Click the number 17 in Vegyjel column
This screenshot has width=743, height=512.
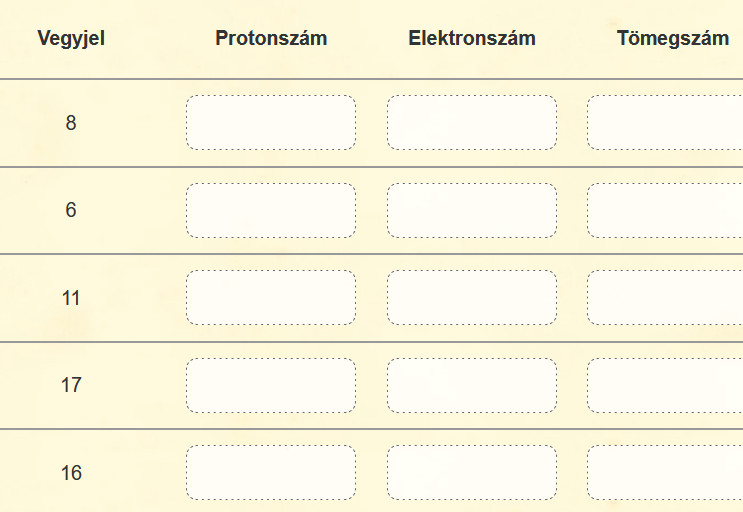click(x=71, y=385)
